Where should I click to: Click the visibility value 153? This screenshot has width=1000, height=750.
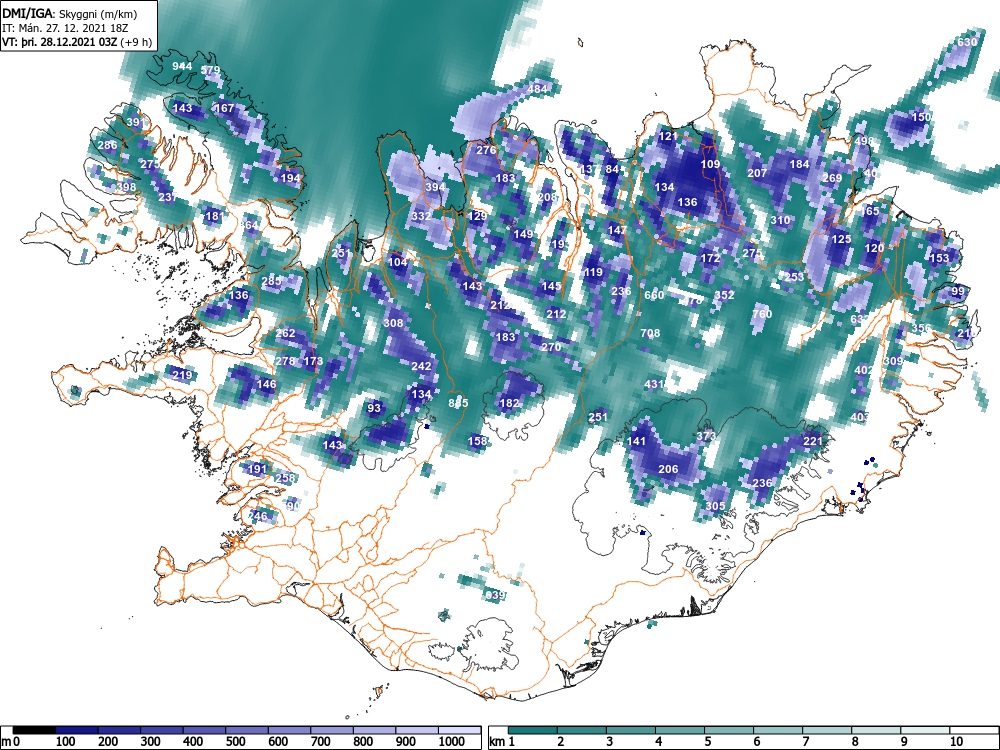[939, 258]
